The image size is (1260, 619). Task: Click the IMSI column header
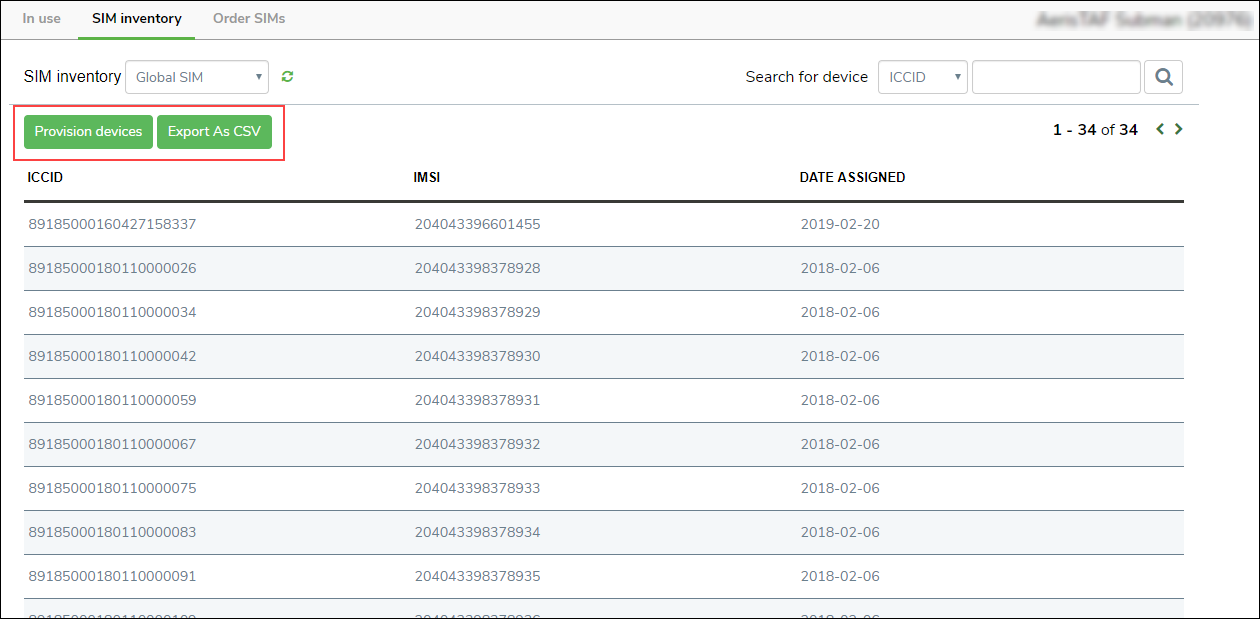(x=427, y=178)
